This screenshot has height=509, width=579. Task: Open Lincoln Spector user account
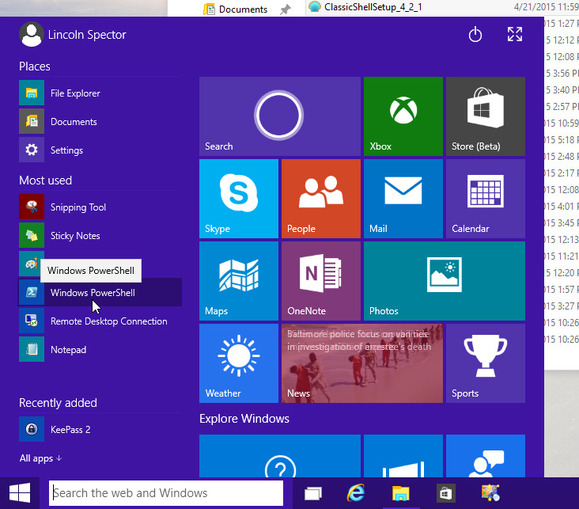pyautogui.click(x=73, y=35)
